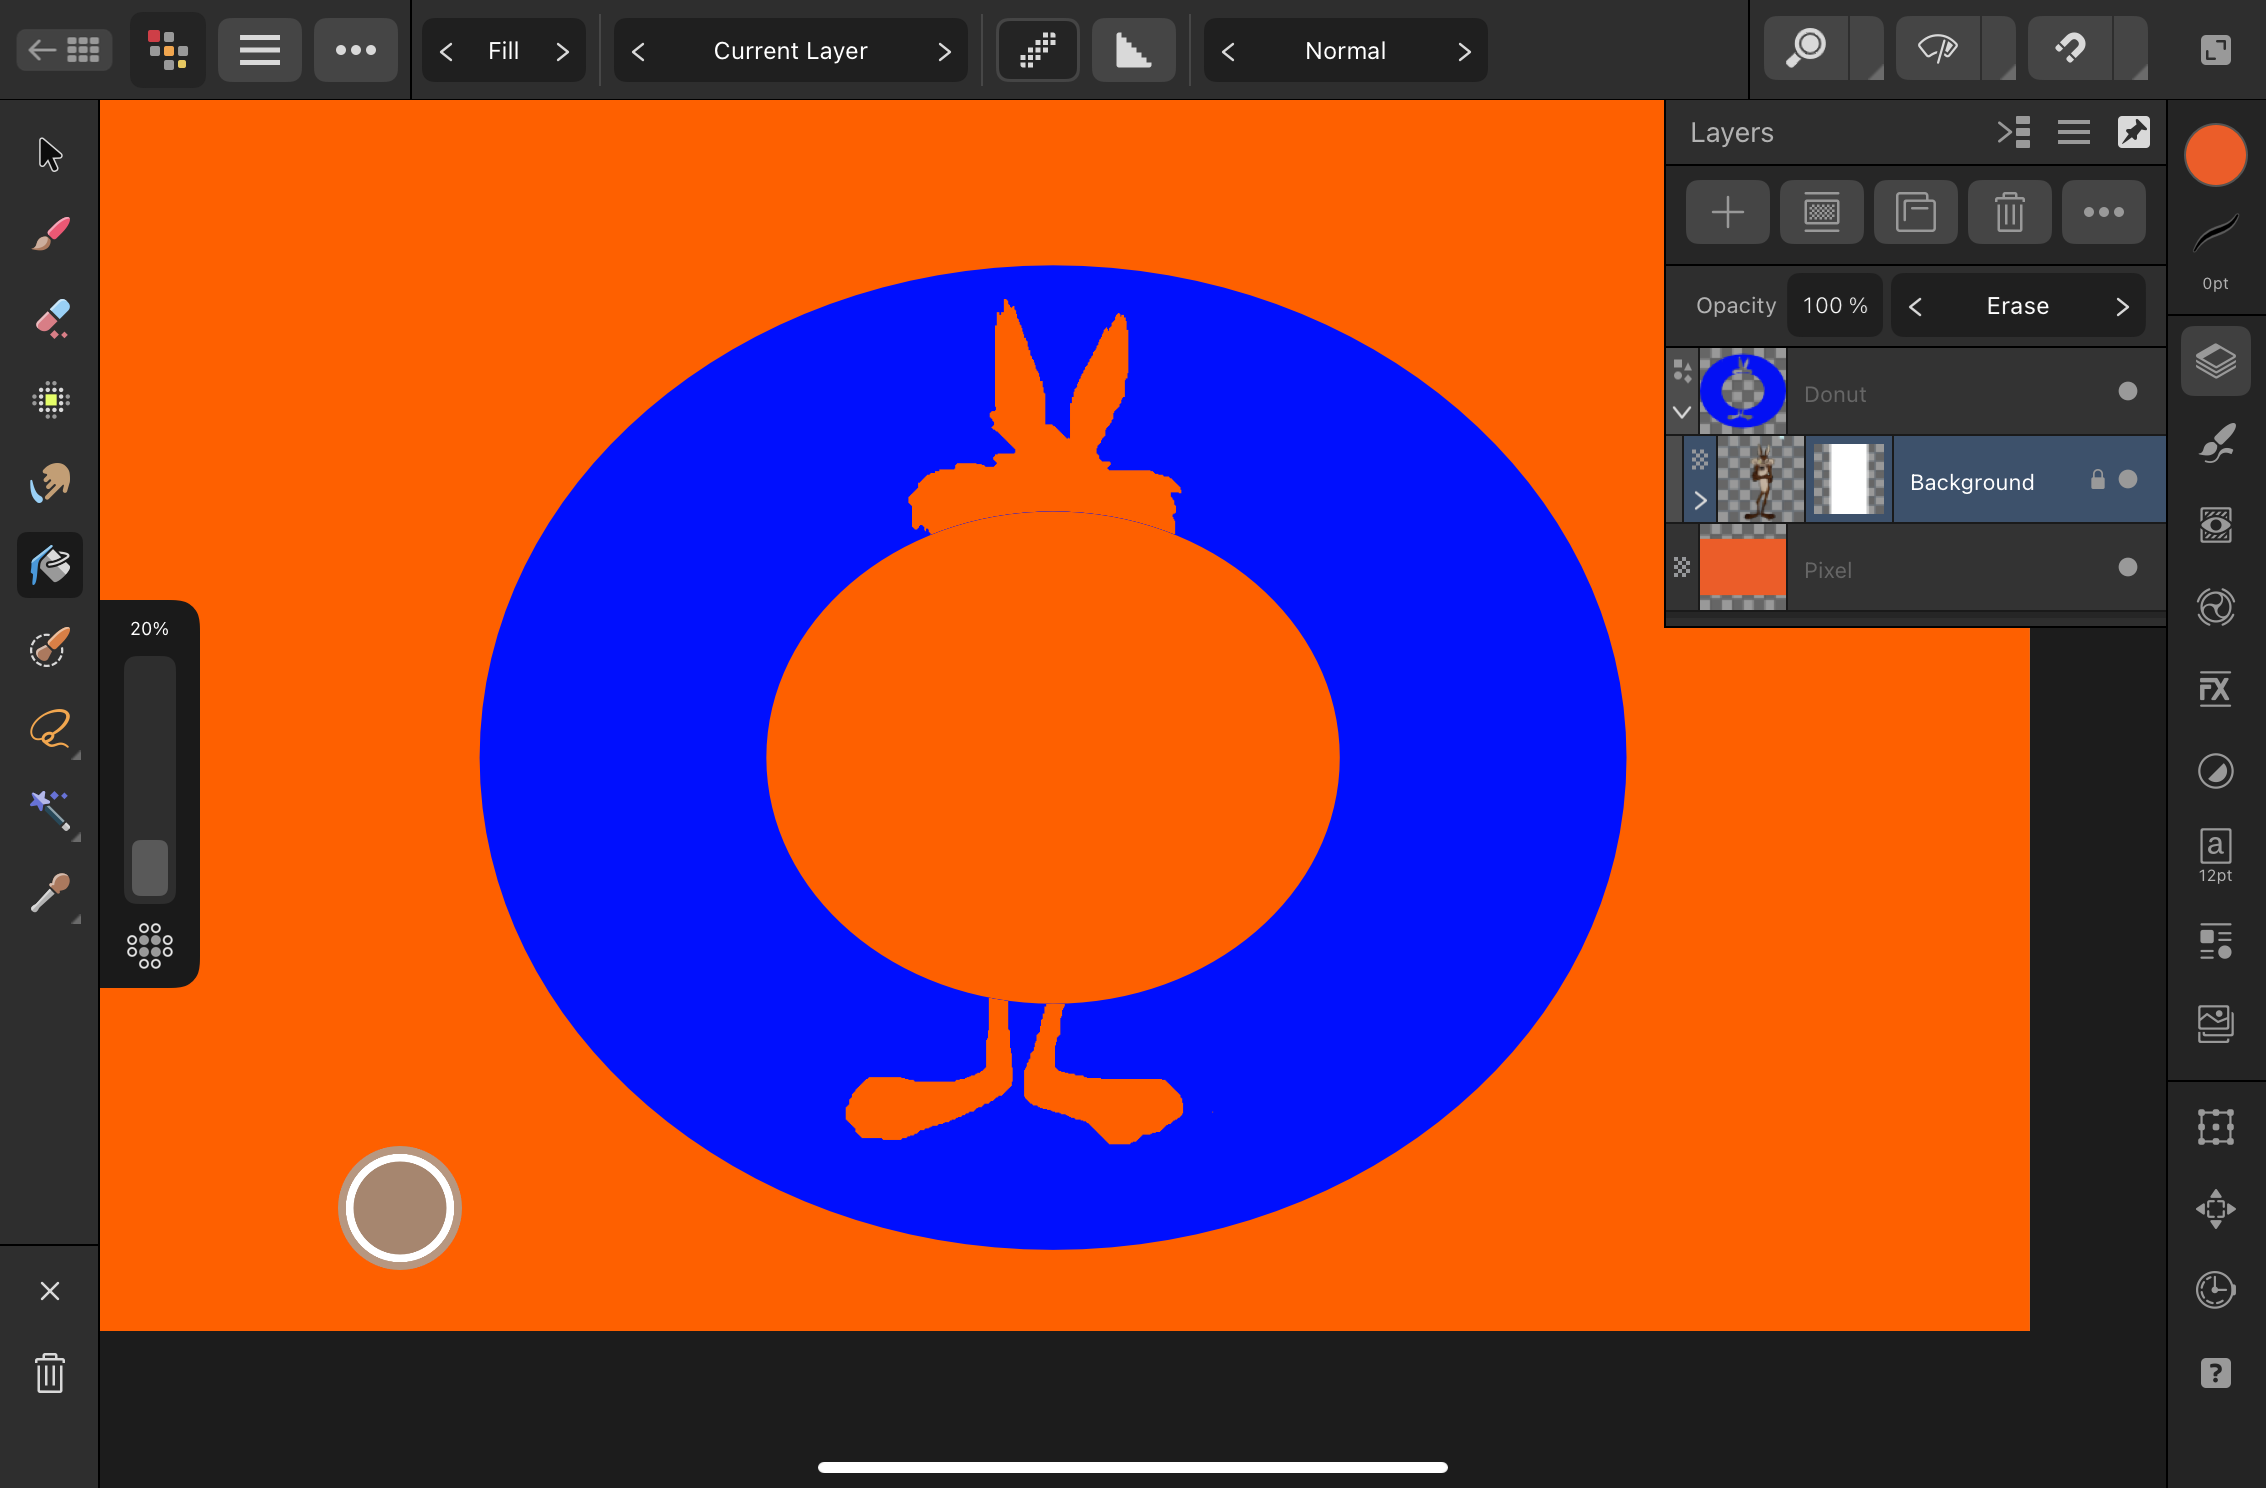
Task: Select the Paint Brush tool
Action: [50, 234]
